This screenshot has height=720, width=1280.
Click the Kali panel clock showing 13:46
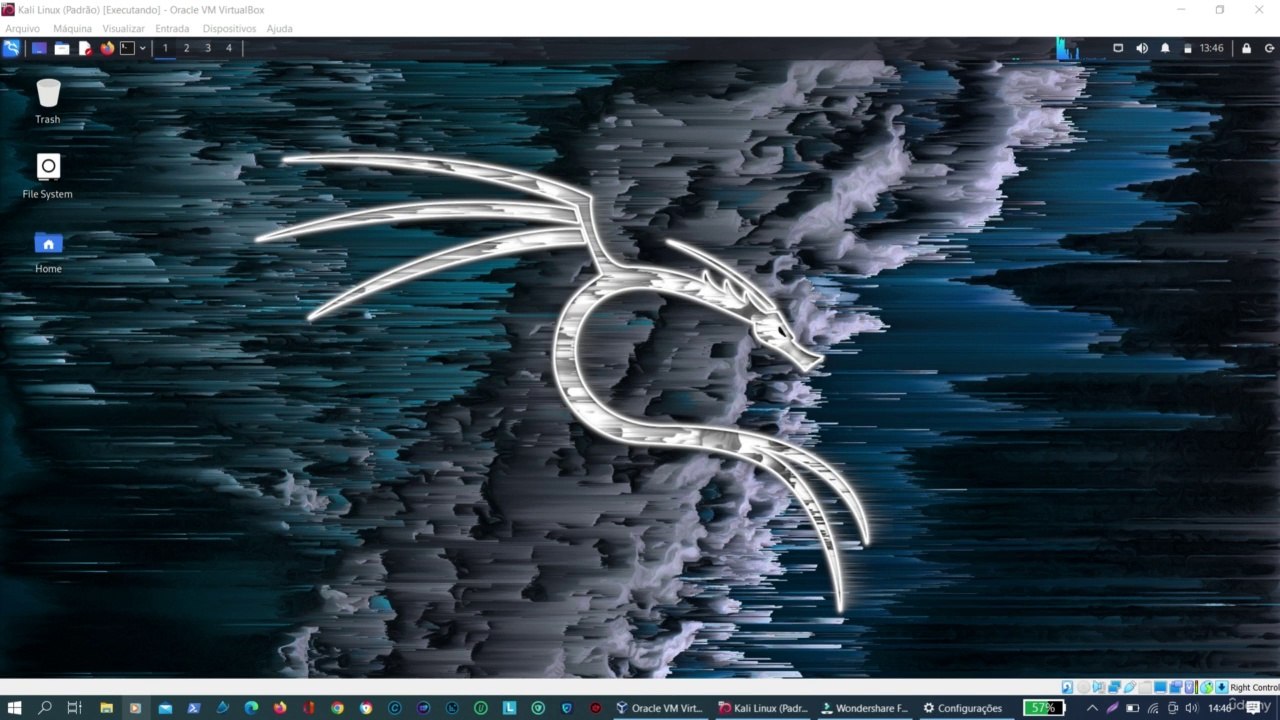click(x=1212, y=48)
